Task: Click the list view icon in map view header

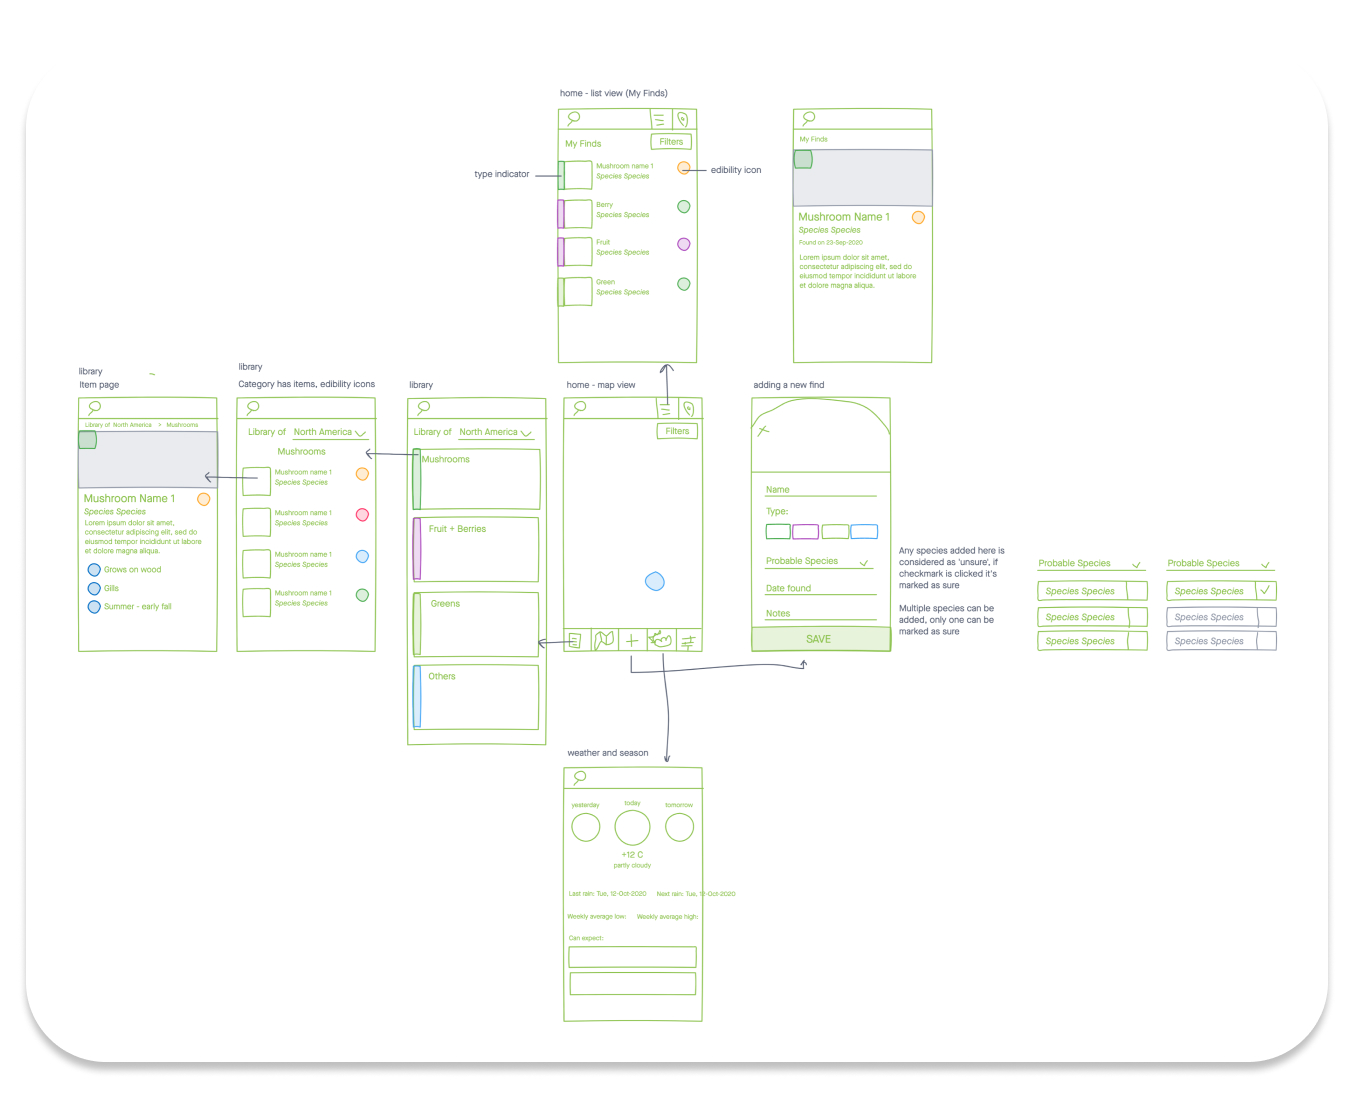Action: click(x=664, y=408)
